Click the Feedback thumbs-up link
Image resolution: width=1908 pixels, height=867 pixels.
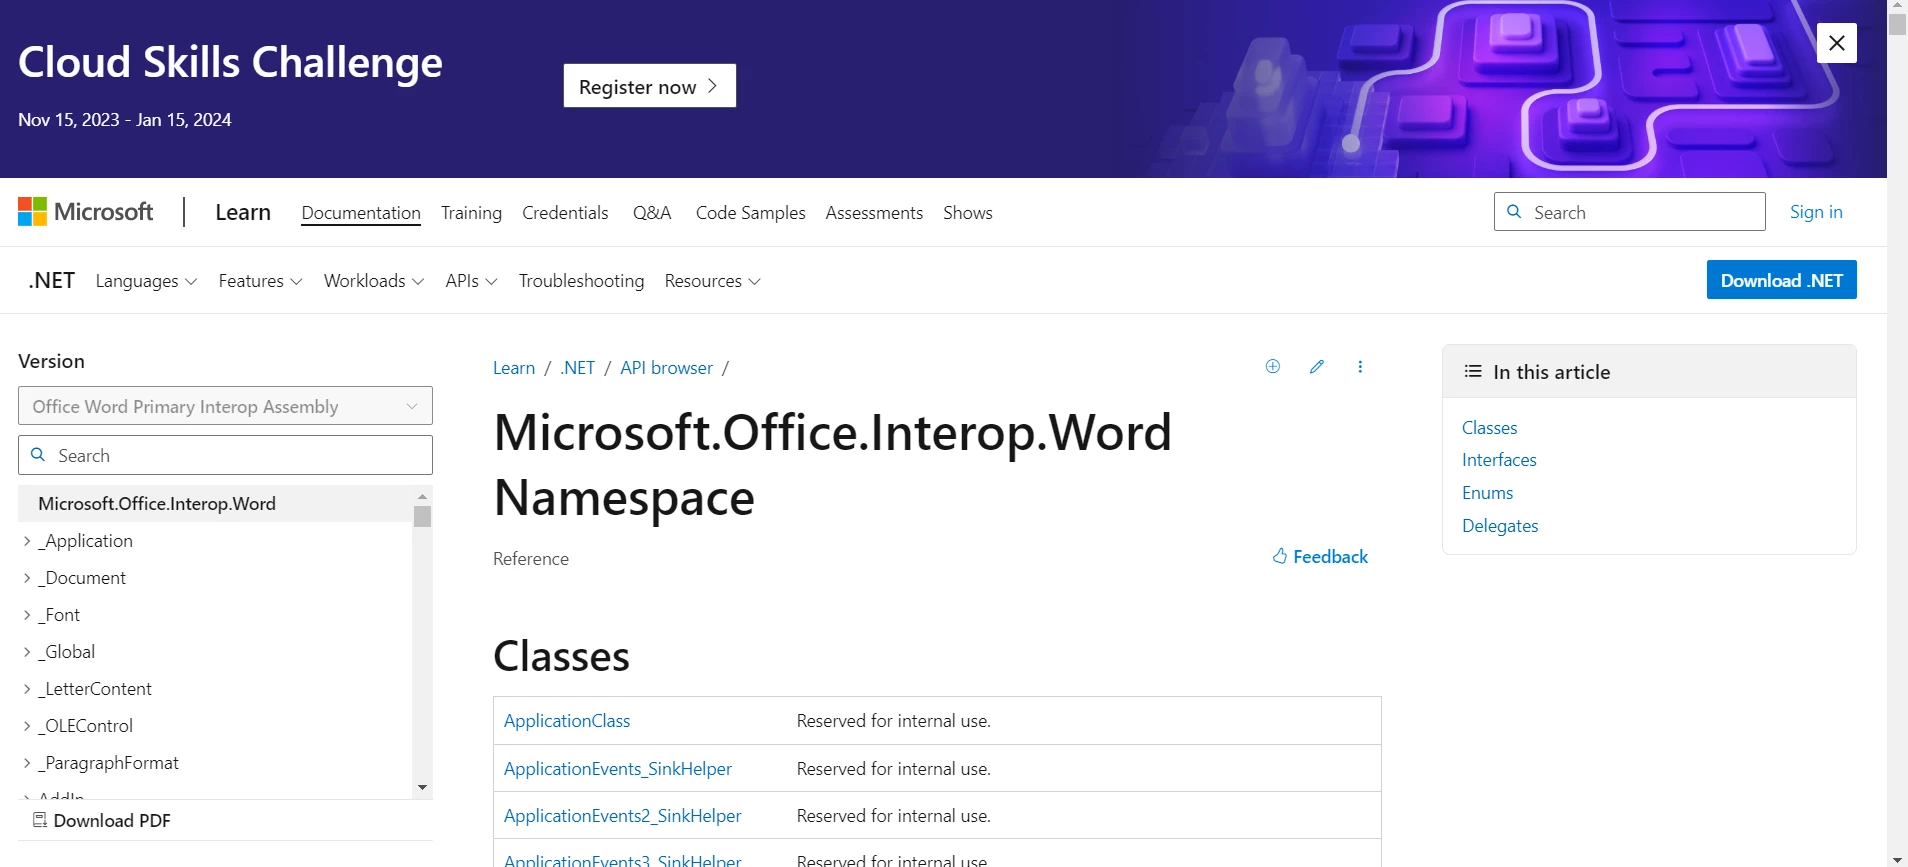(1320, 557)
